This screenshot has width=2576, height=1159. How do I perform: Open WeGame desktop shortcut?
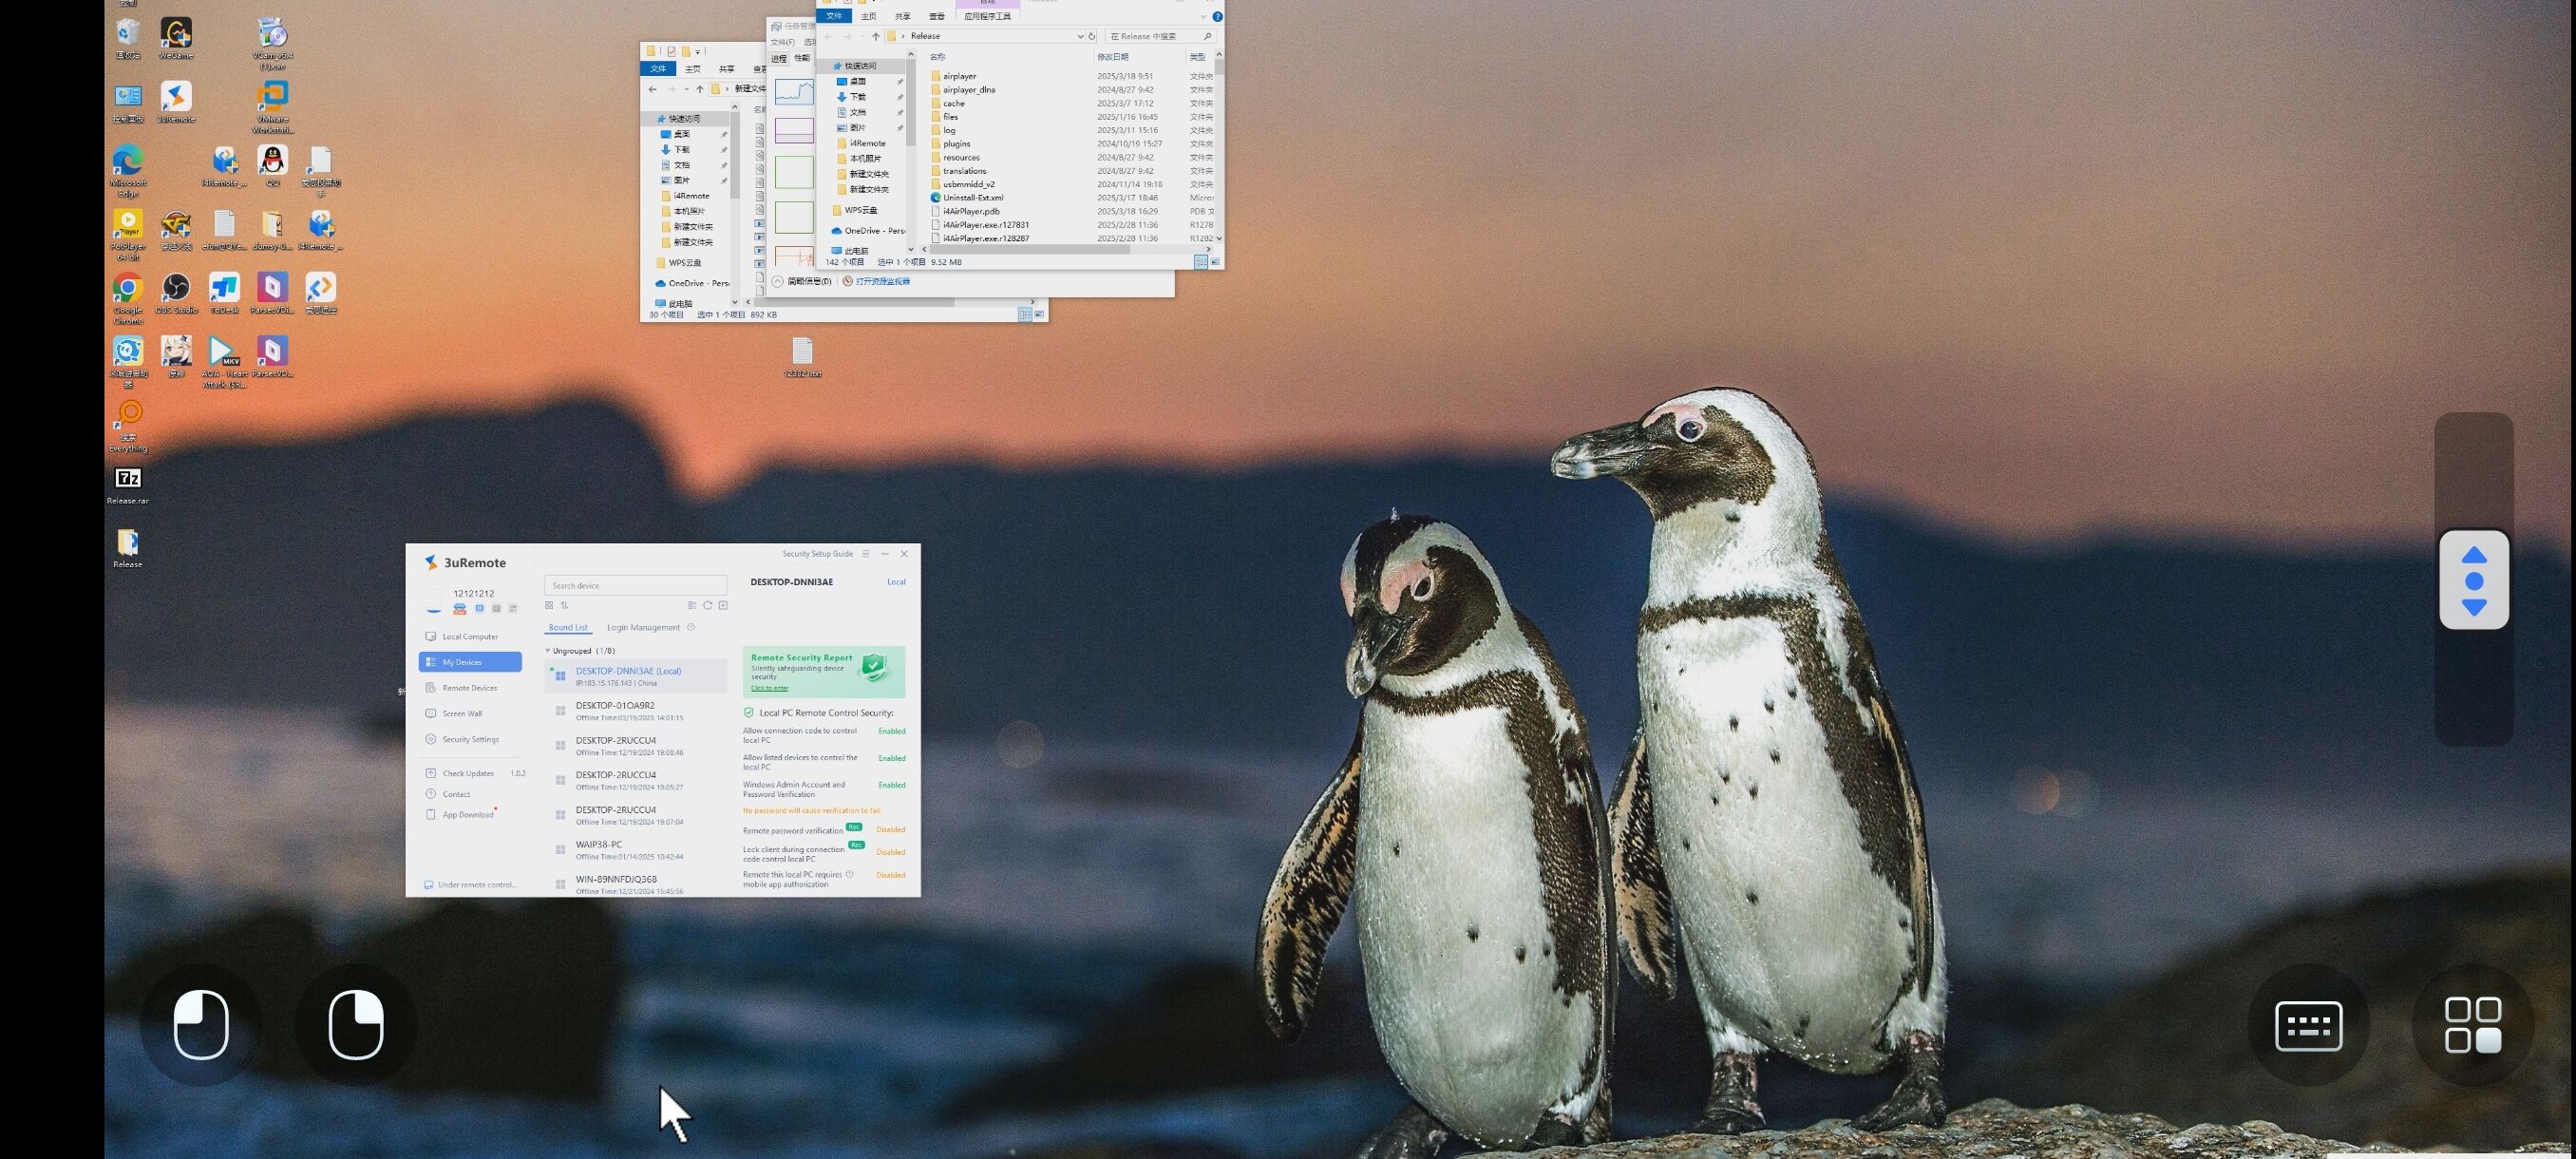click(x=176, y=39)
